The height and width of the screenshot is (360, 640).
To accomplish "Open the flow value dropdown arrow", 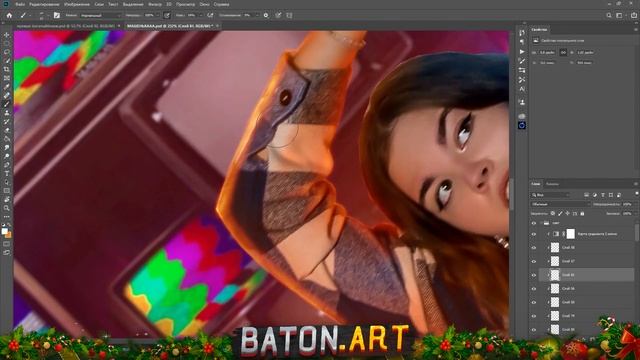I will [201, 16].
